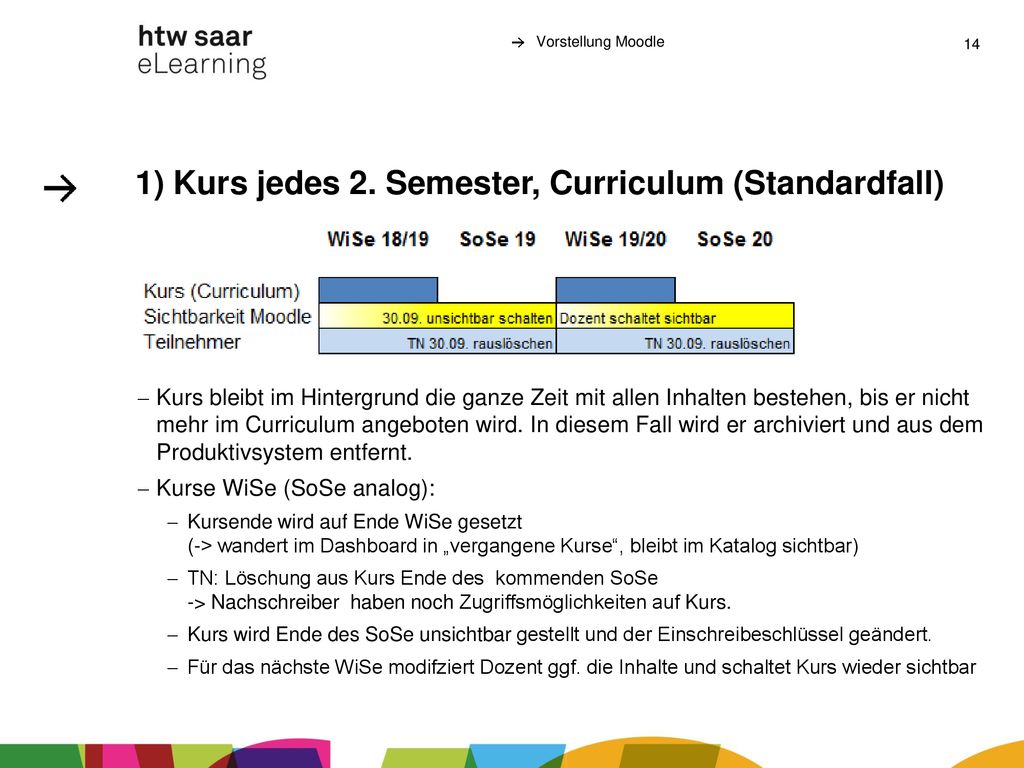Screen dimensions: 1024x768
Task: Click the bullet Kurse WiSe (SoSe analog)
Action: [295, 488]
